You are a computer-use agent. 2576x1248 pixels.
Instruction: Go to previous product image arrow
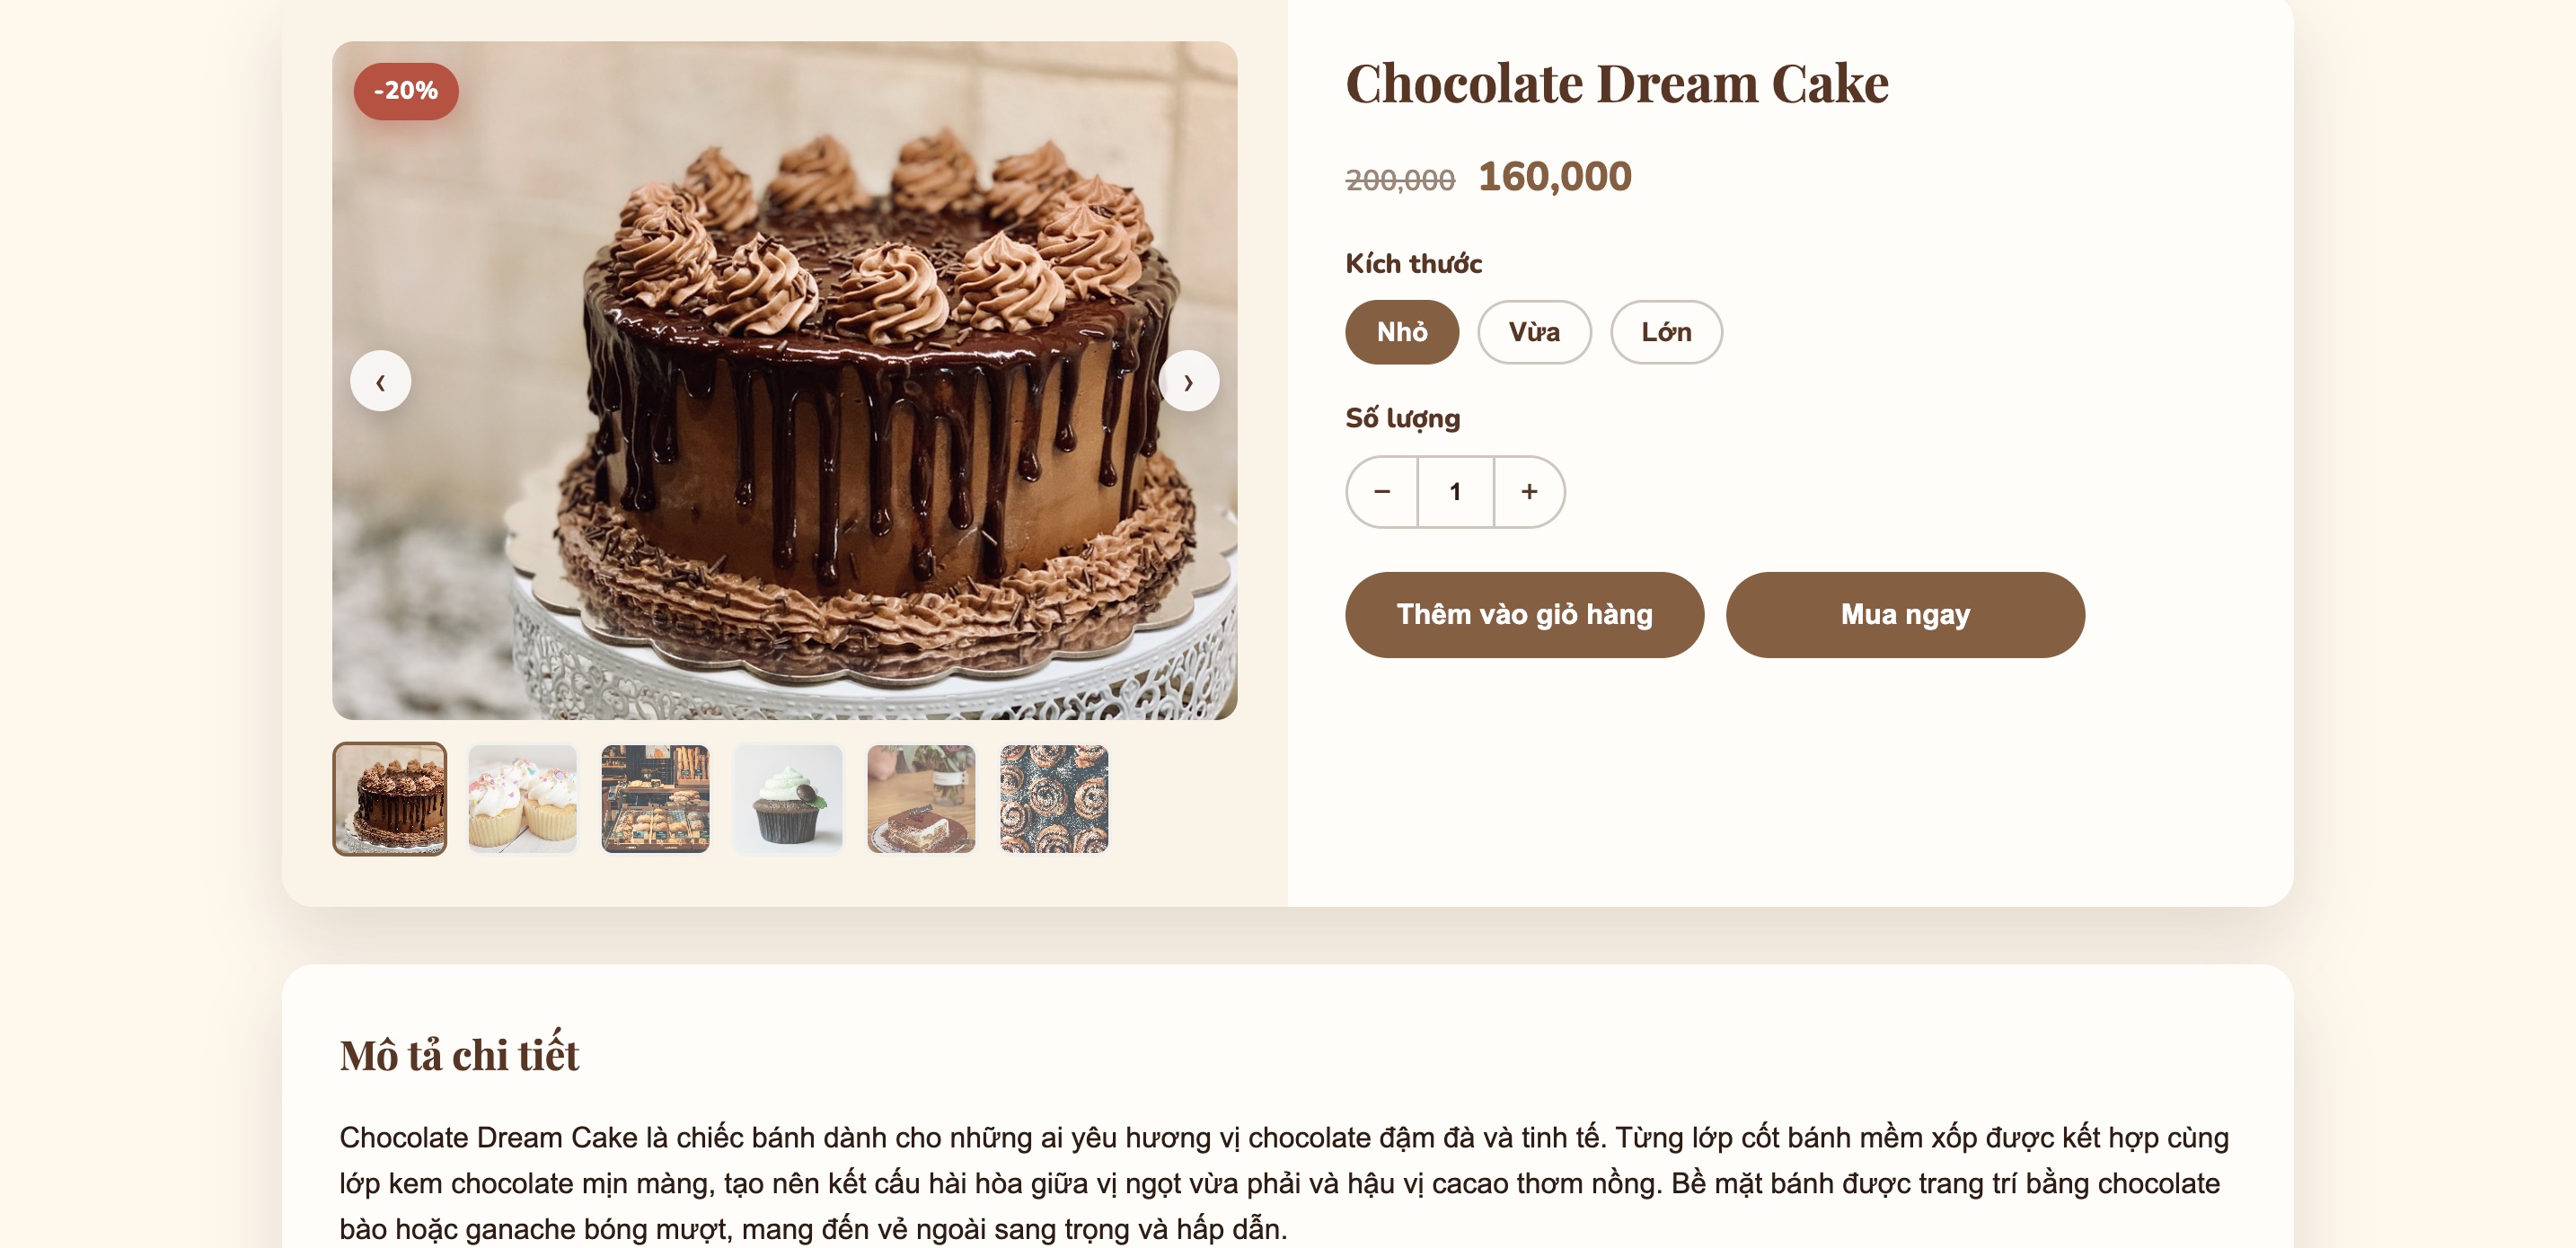tap(380, 381)
